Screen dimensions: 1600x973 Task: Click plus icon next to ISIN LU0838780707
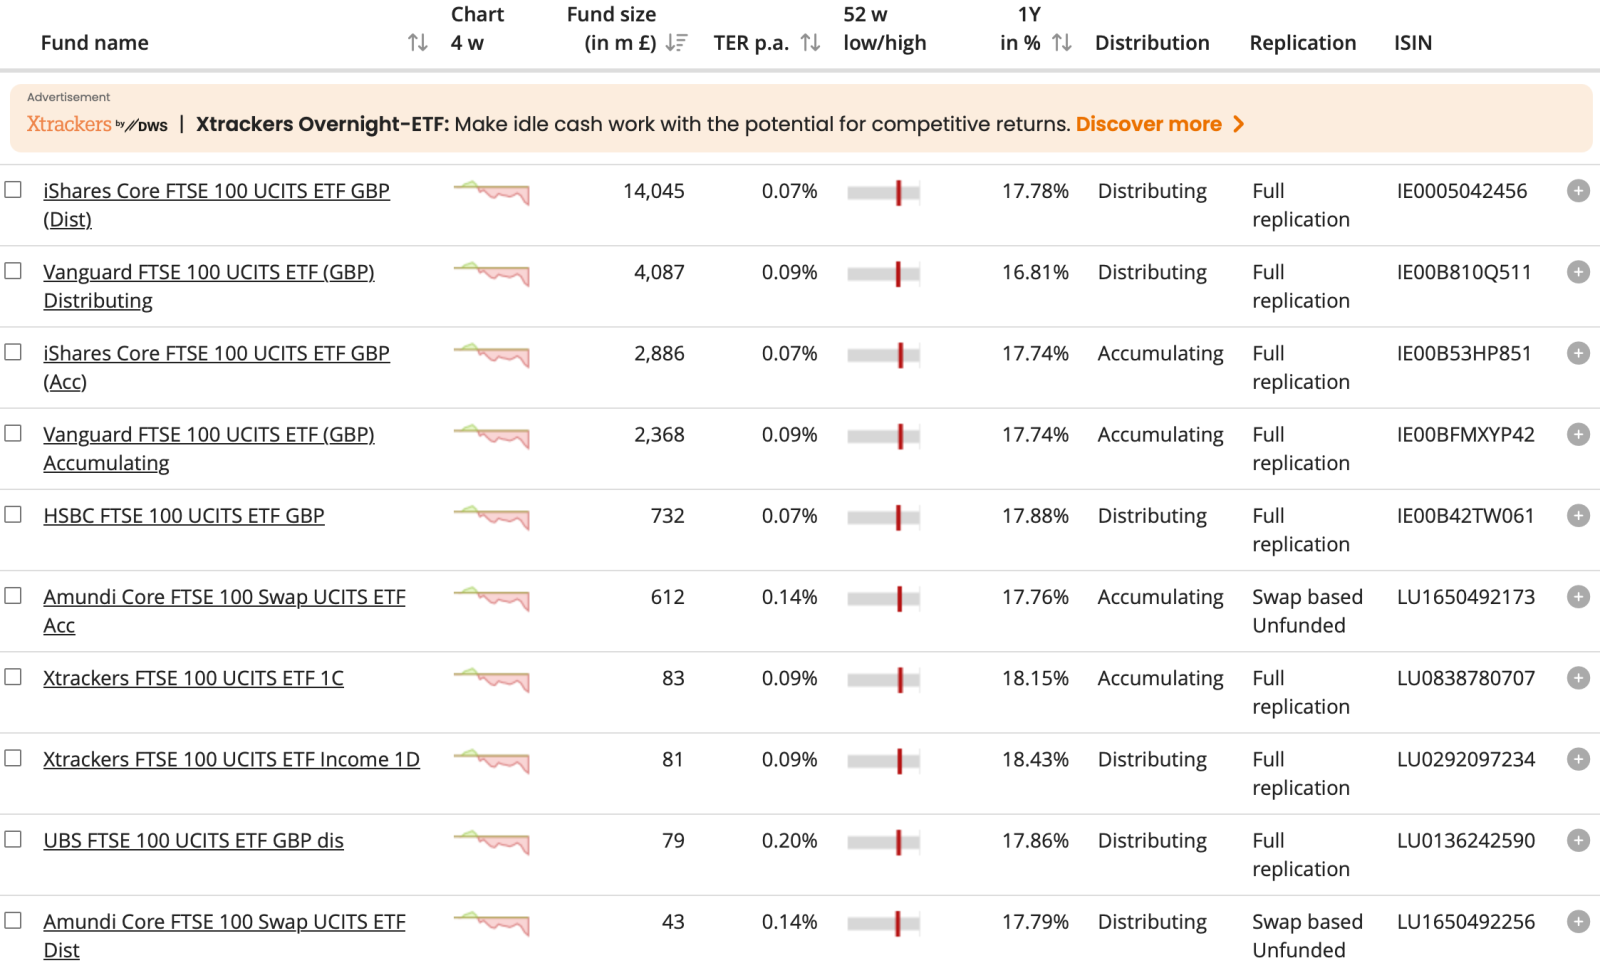click(1578, 678)
